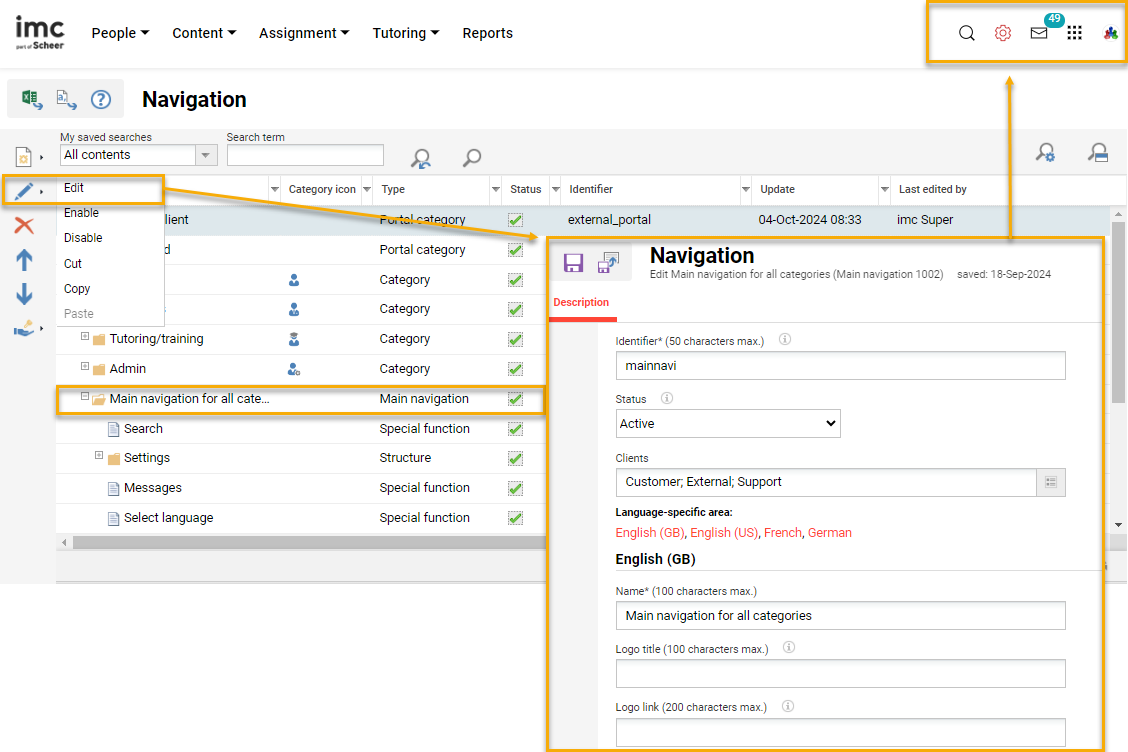The width and height of the screenshot is (1128, 752).
Task: Open the apps grid icon
Action: tap(1074, 33)
